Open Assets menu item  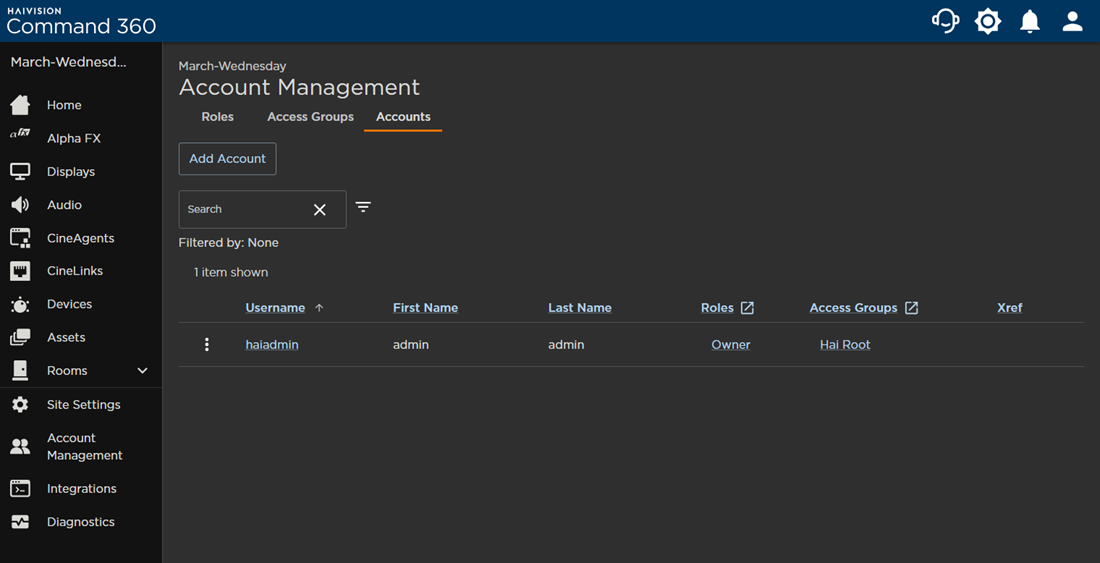[x=66, y=337]
